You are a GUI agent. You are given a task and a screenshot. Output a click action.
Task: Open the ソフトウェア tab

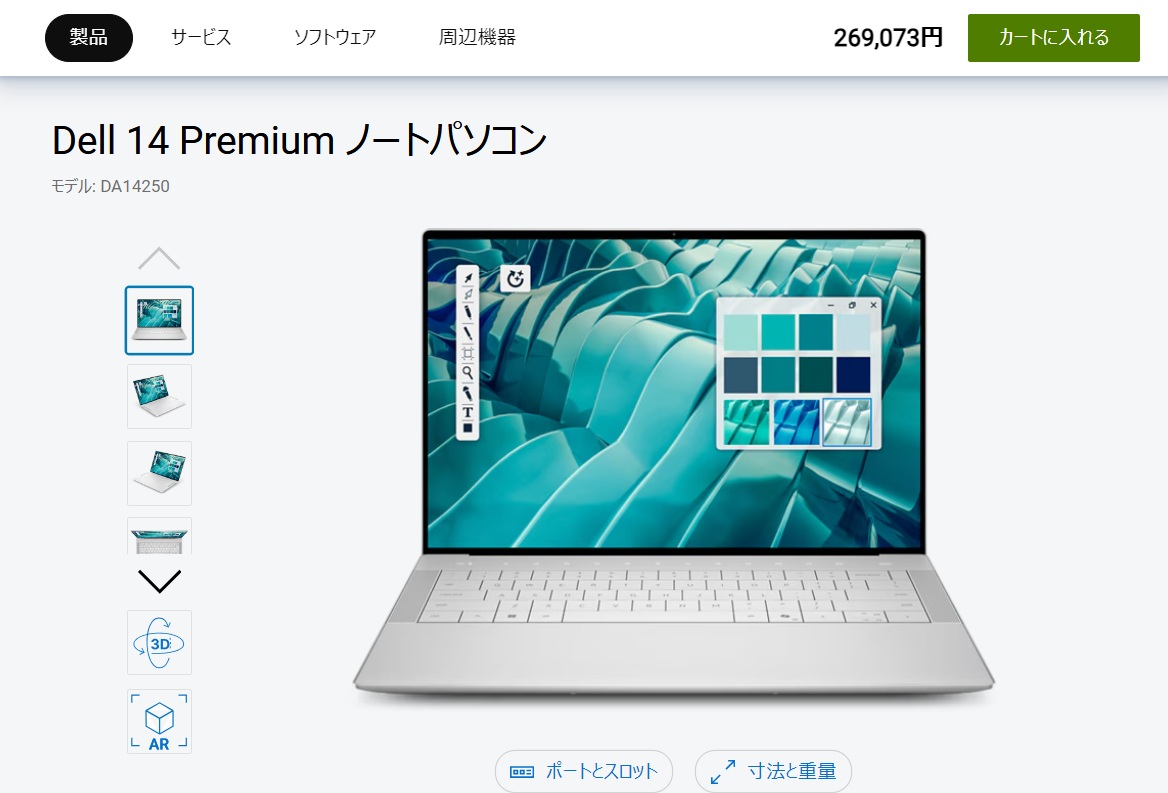pyautogui.click(x=334, y=37)
